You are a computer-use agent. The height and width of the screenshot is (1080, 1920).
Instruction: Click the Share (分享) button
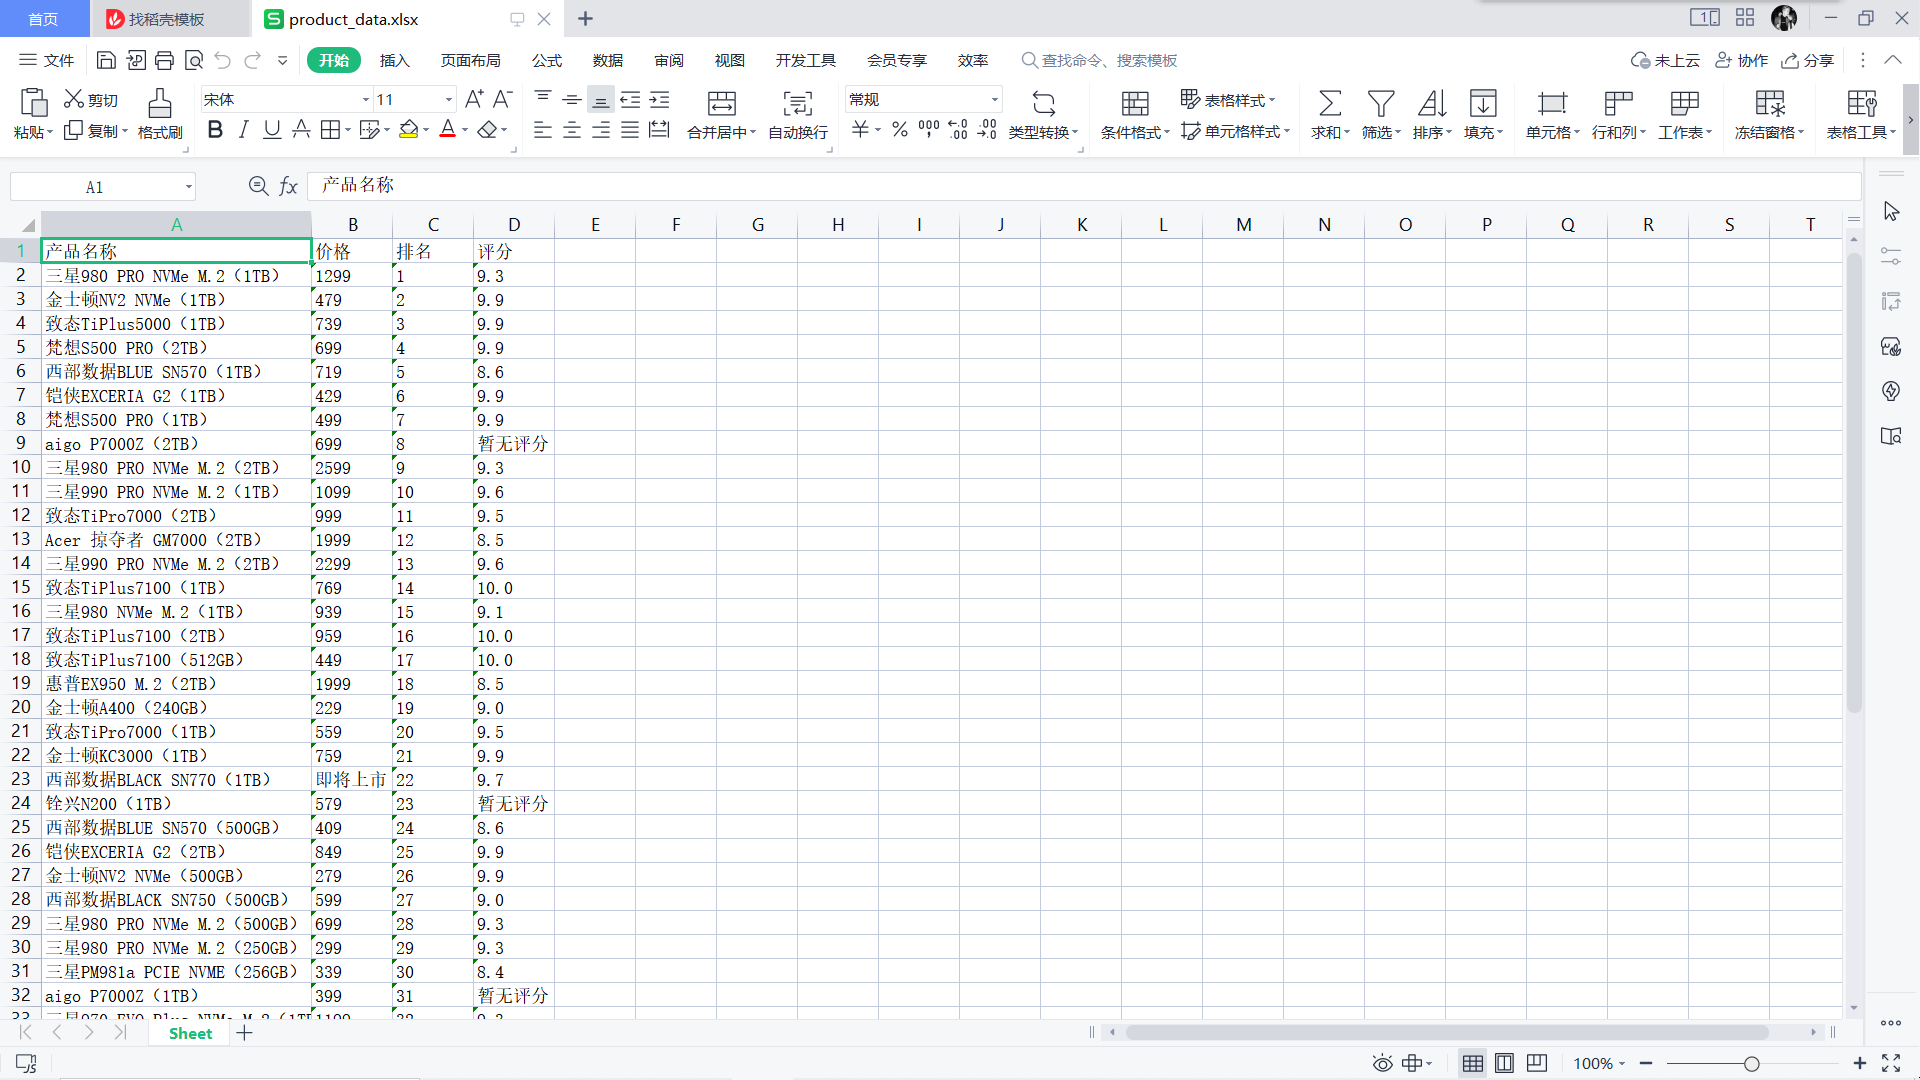1808,61
